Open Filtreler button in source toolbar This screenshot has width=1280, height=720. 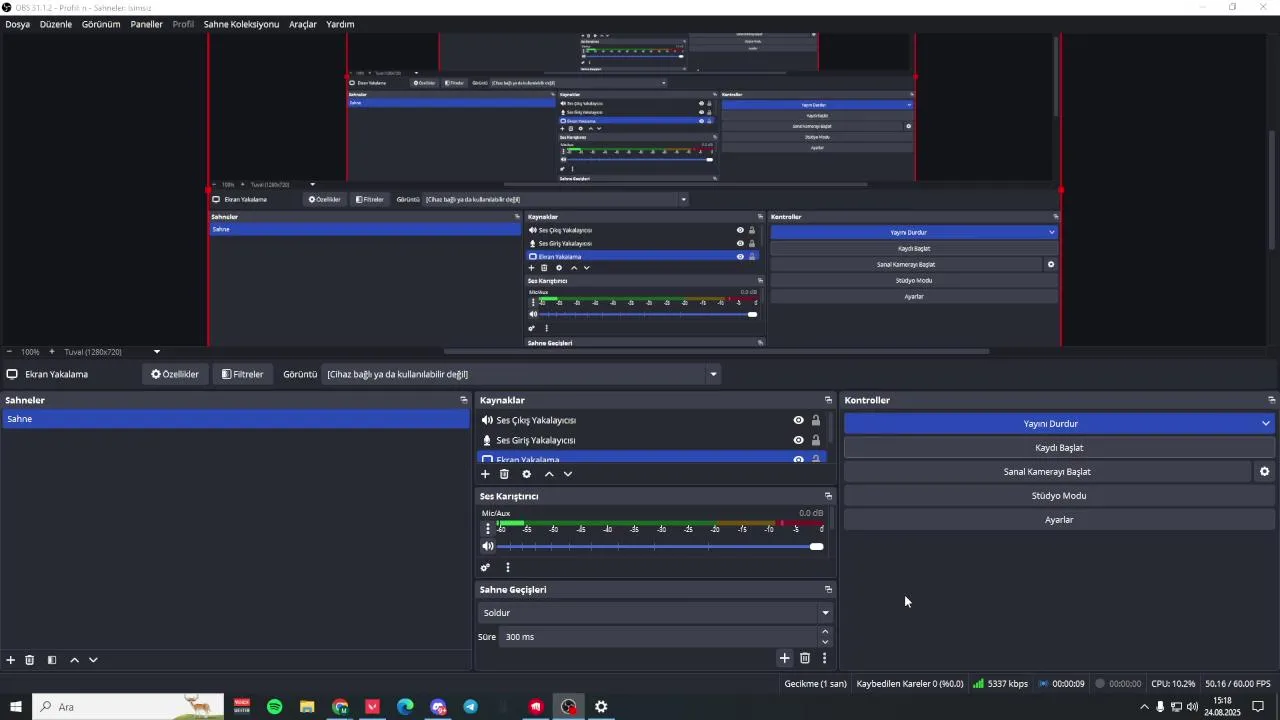[242, 375]
